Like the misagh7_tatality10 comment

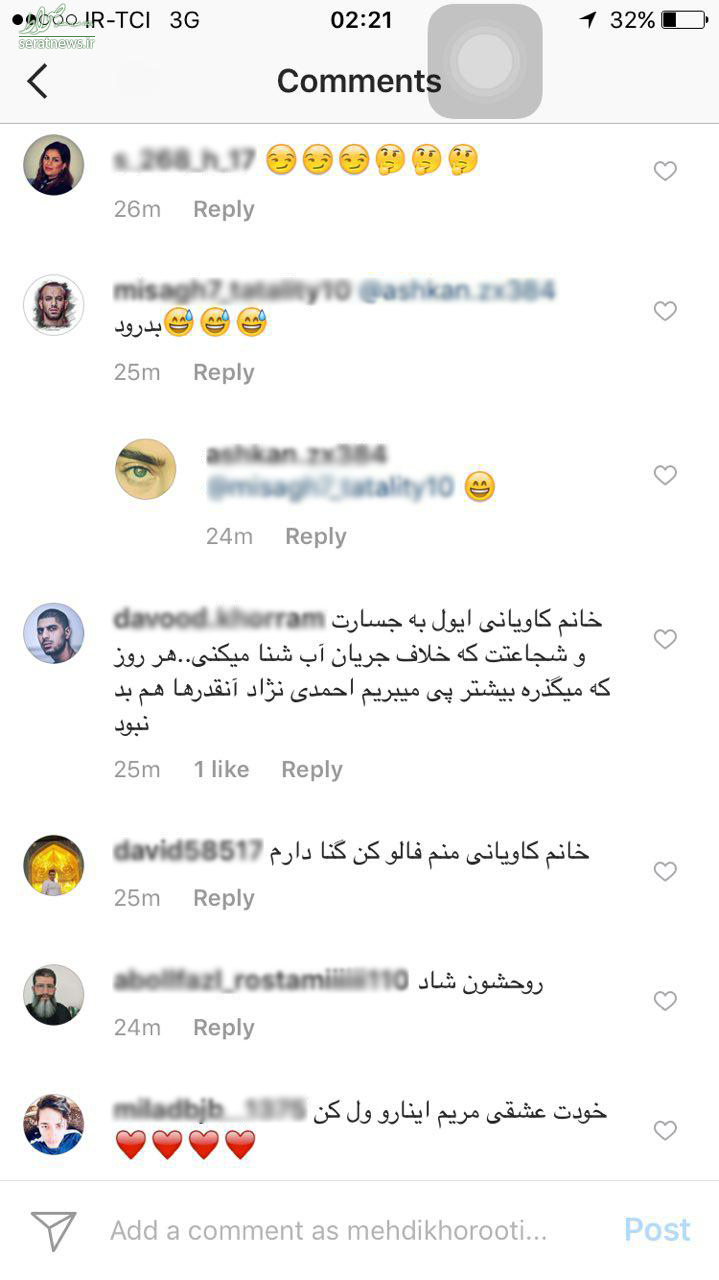665,311
